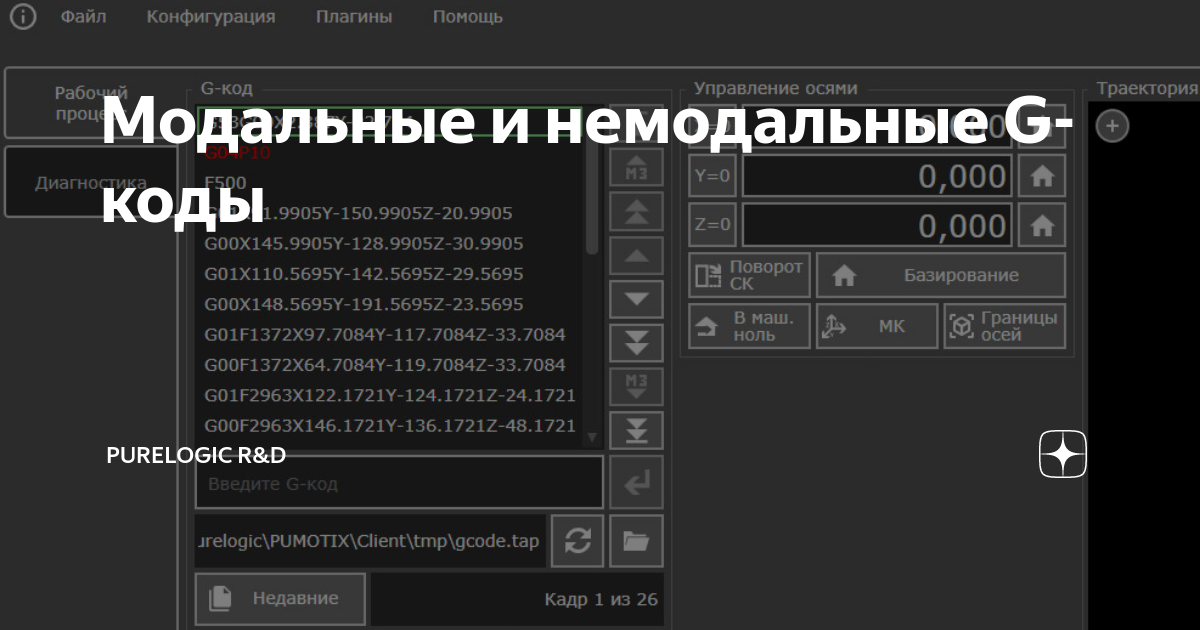Viewport: 1200px width, 630px height.
Task: Click the G-code list scroll down arrow
Action: (591, 437)
